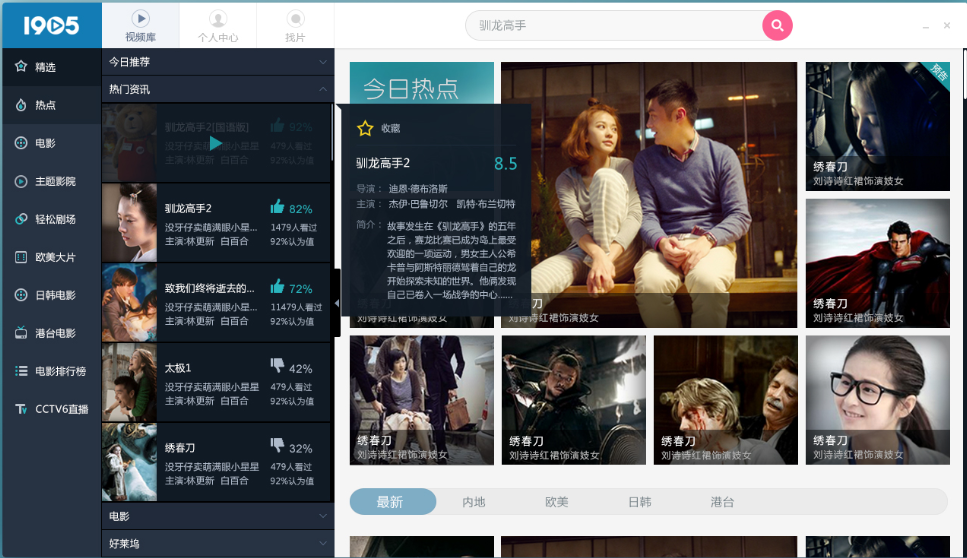Viewport: 967px width, 558px height.
Task: Open the large couple featured poster
Action: point(649,194)
